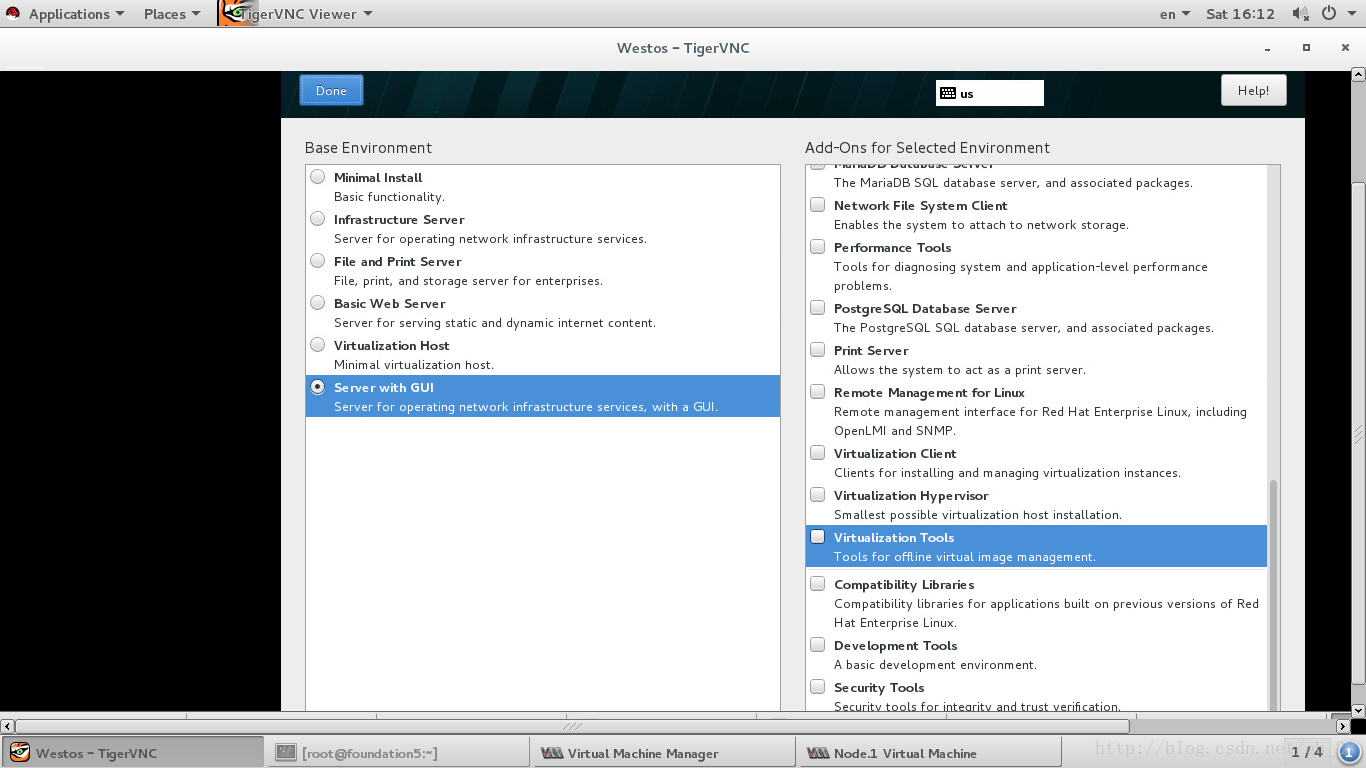Tick the Virtualization Tools checkbox
The image size is (1366, 768).
point(817,537)
